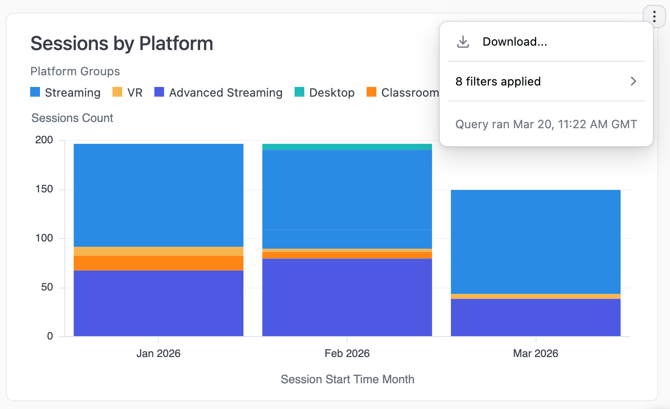Toggle the Streaming series legend label
Viewport: 670px width, 409px height.
(72, 93)
